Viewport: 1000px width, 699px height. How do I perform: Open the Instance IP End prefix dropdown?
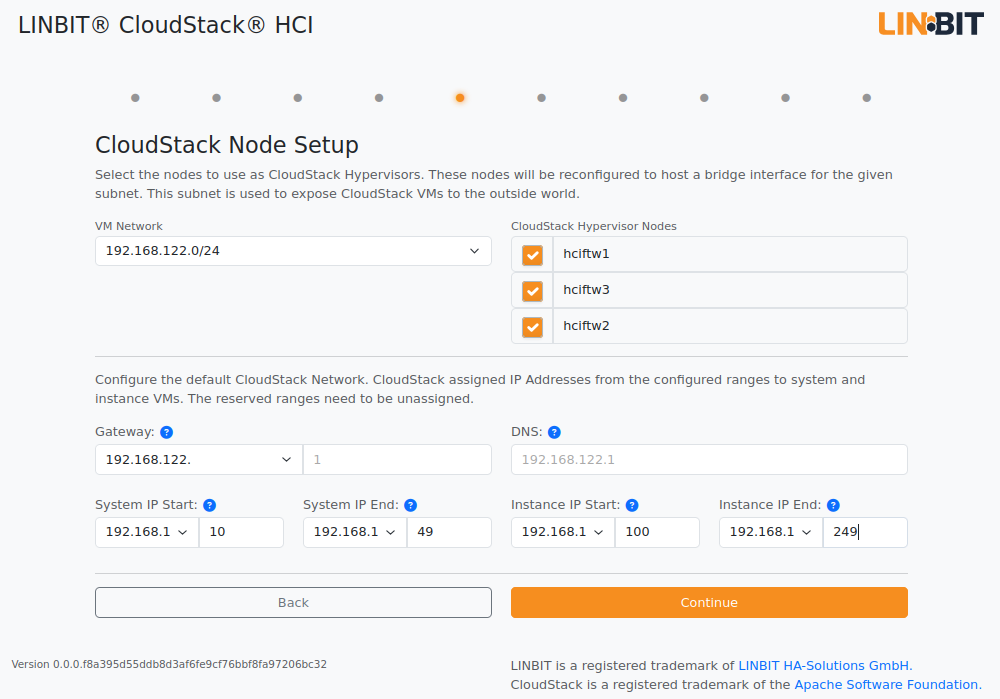point(770,533)
